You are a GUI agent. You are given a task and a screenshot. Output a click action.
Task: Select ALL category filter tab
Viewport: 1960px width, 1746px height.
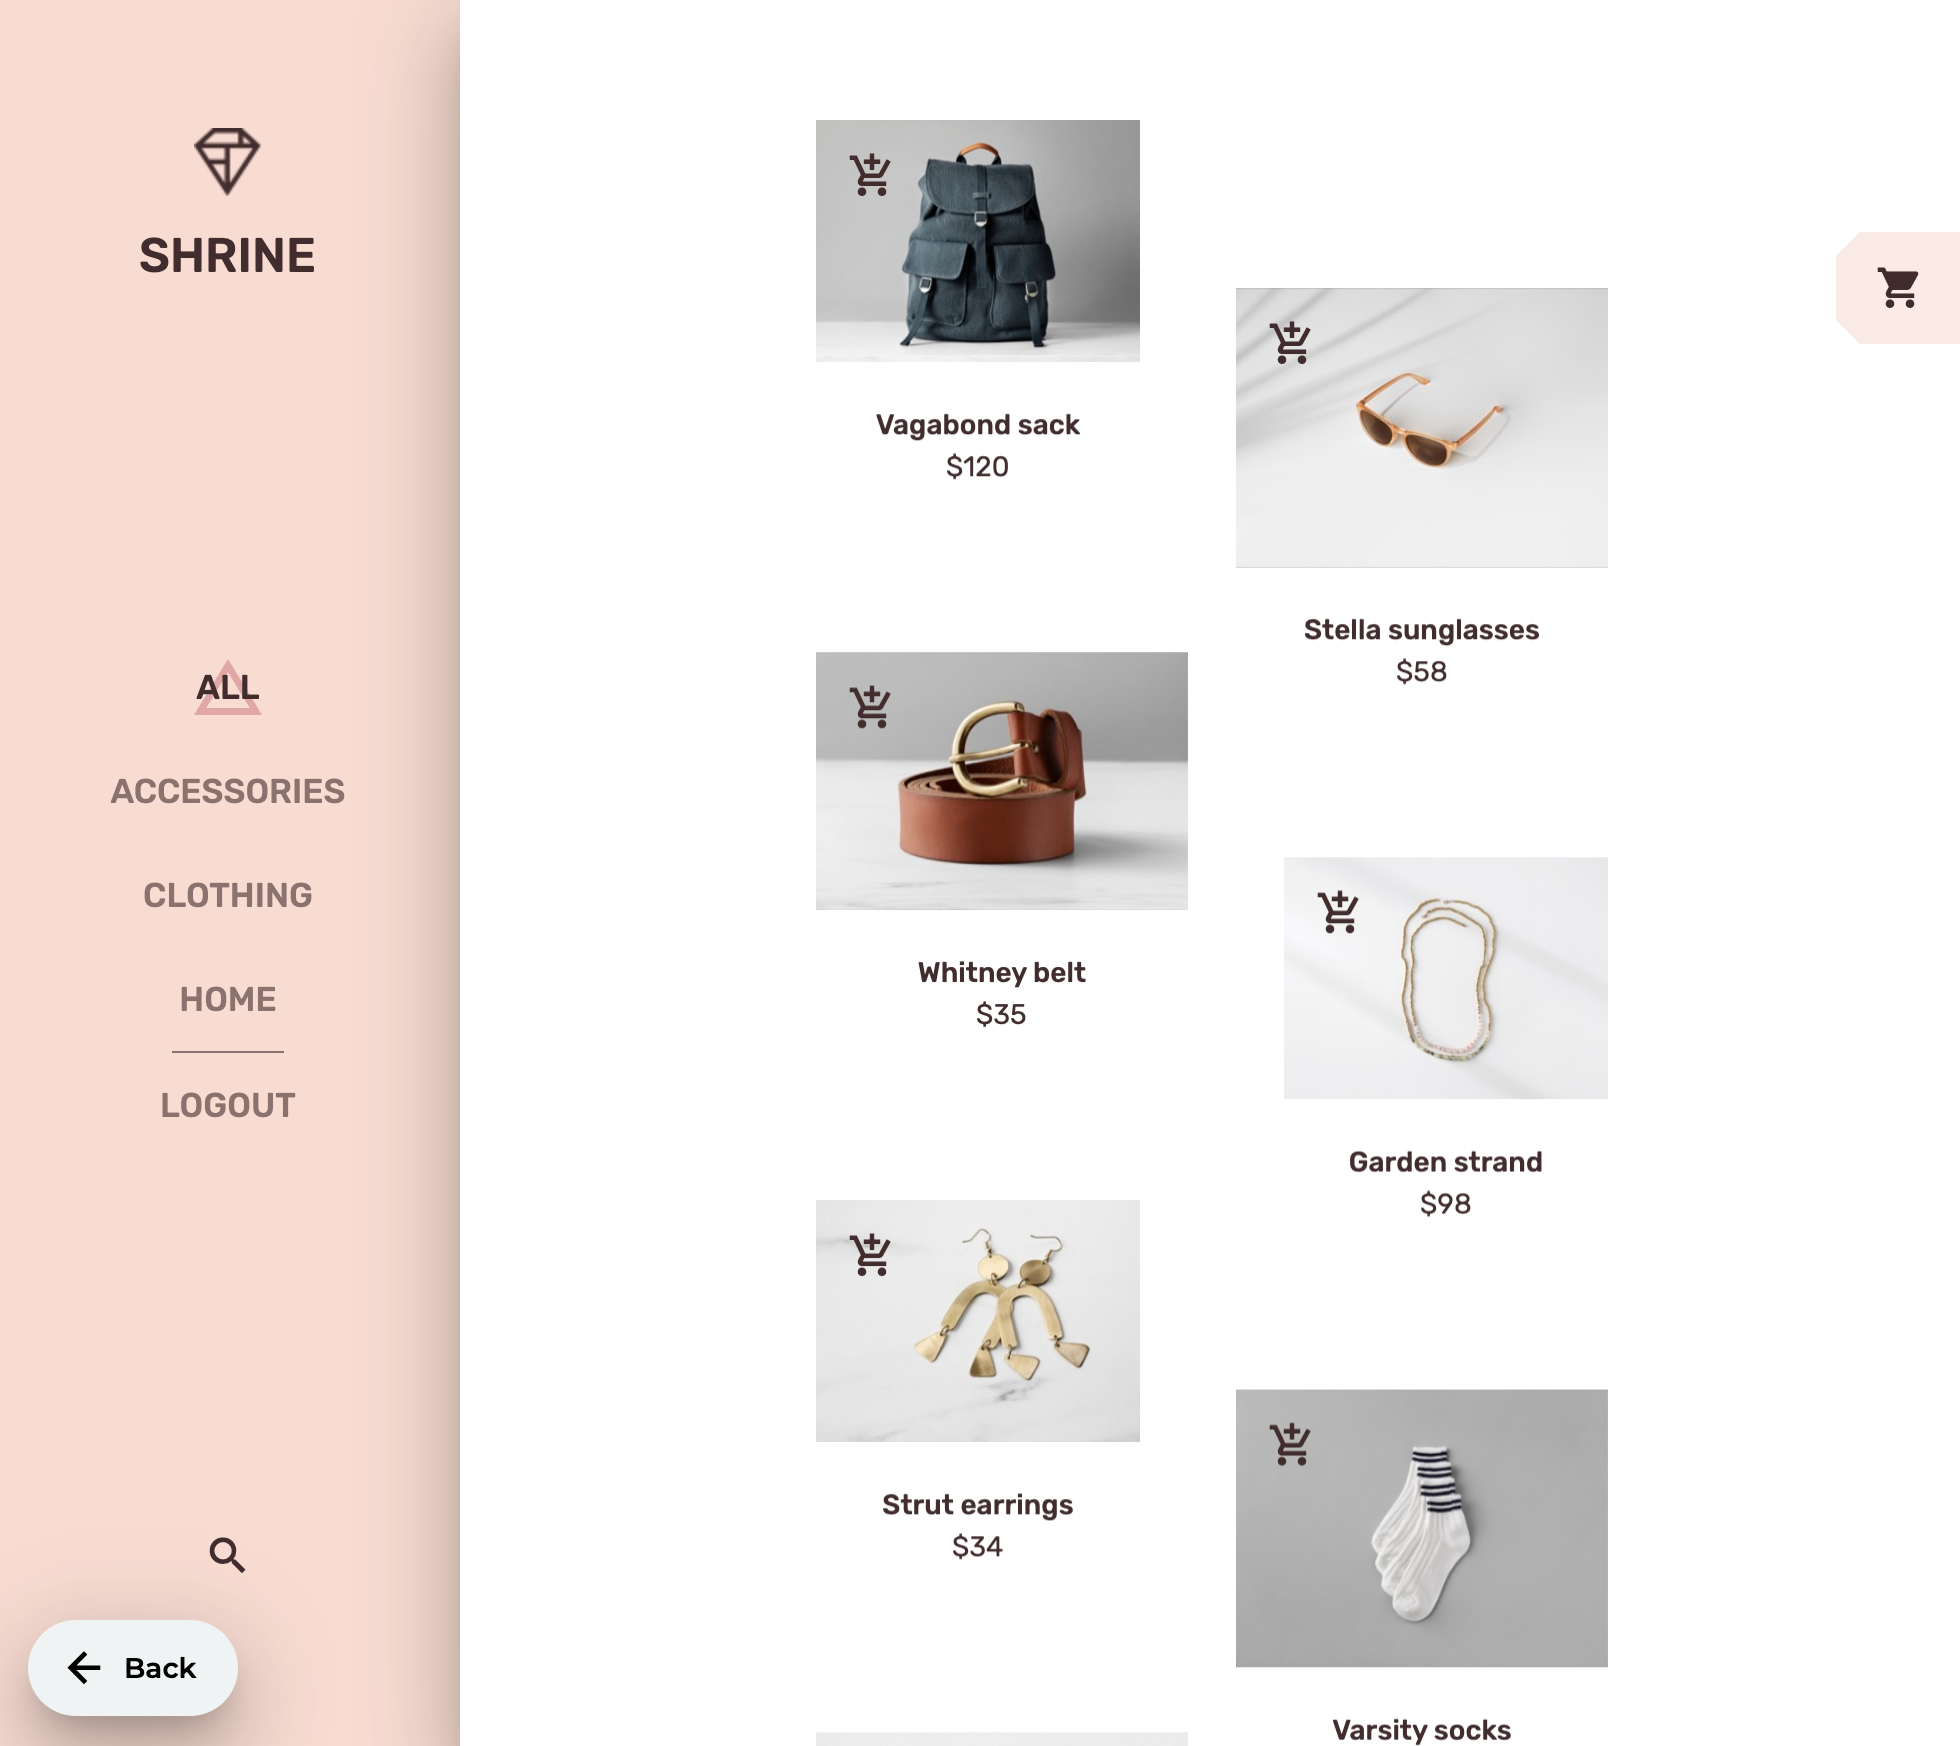[226, 686]
